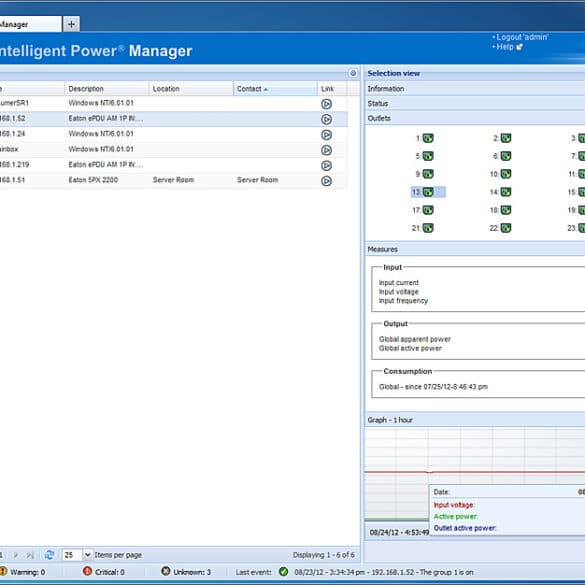Switch to the Manager browser tab
This screenshot has width=585, height=585.
coord(30,25)
